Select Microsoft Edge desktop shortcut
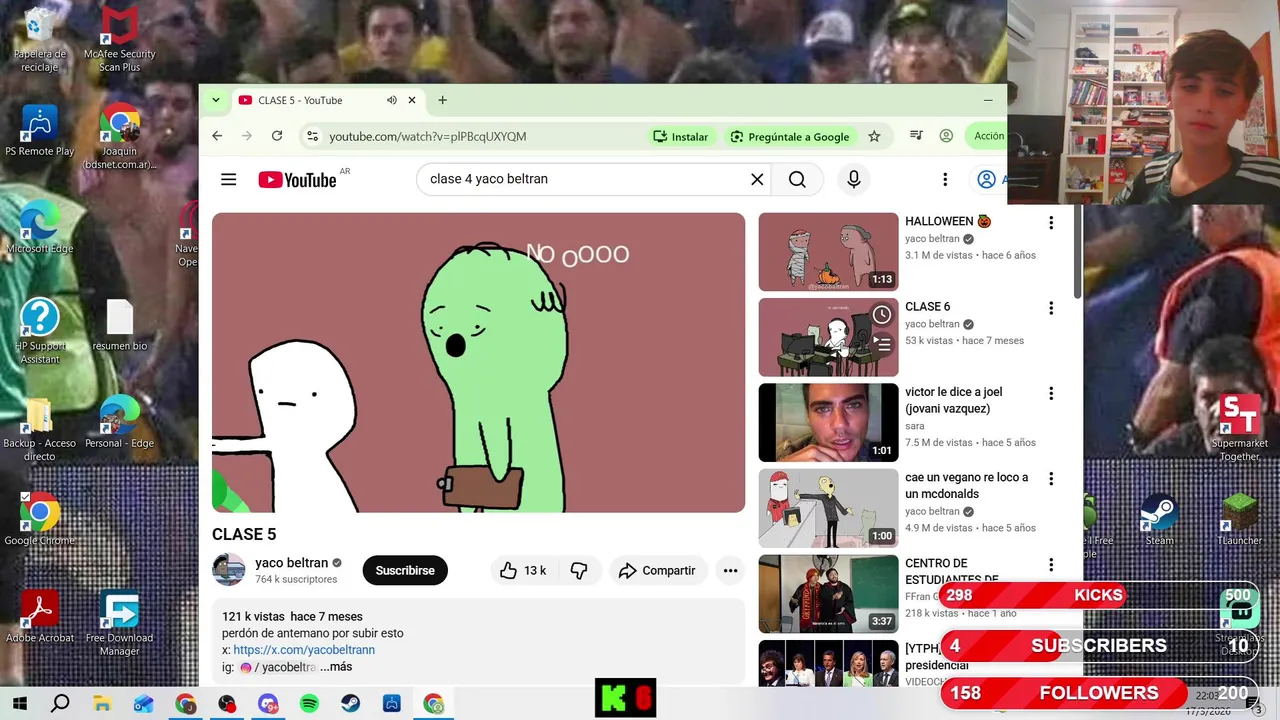Viewport: 1280px width, 720px height. [40, 227]
